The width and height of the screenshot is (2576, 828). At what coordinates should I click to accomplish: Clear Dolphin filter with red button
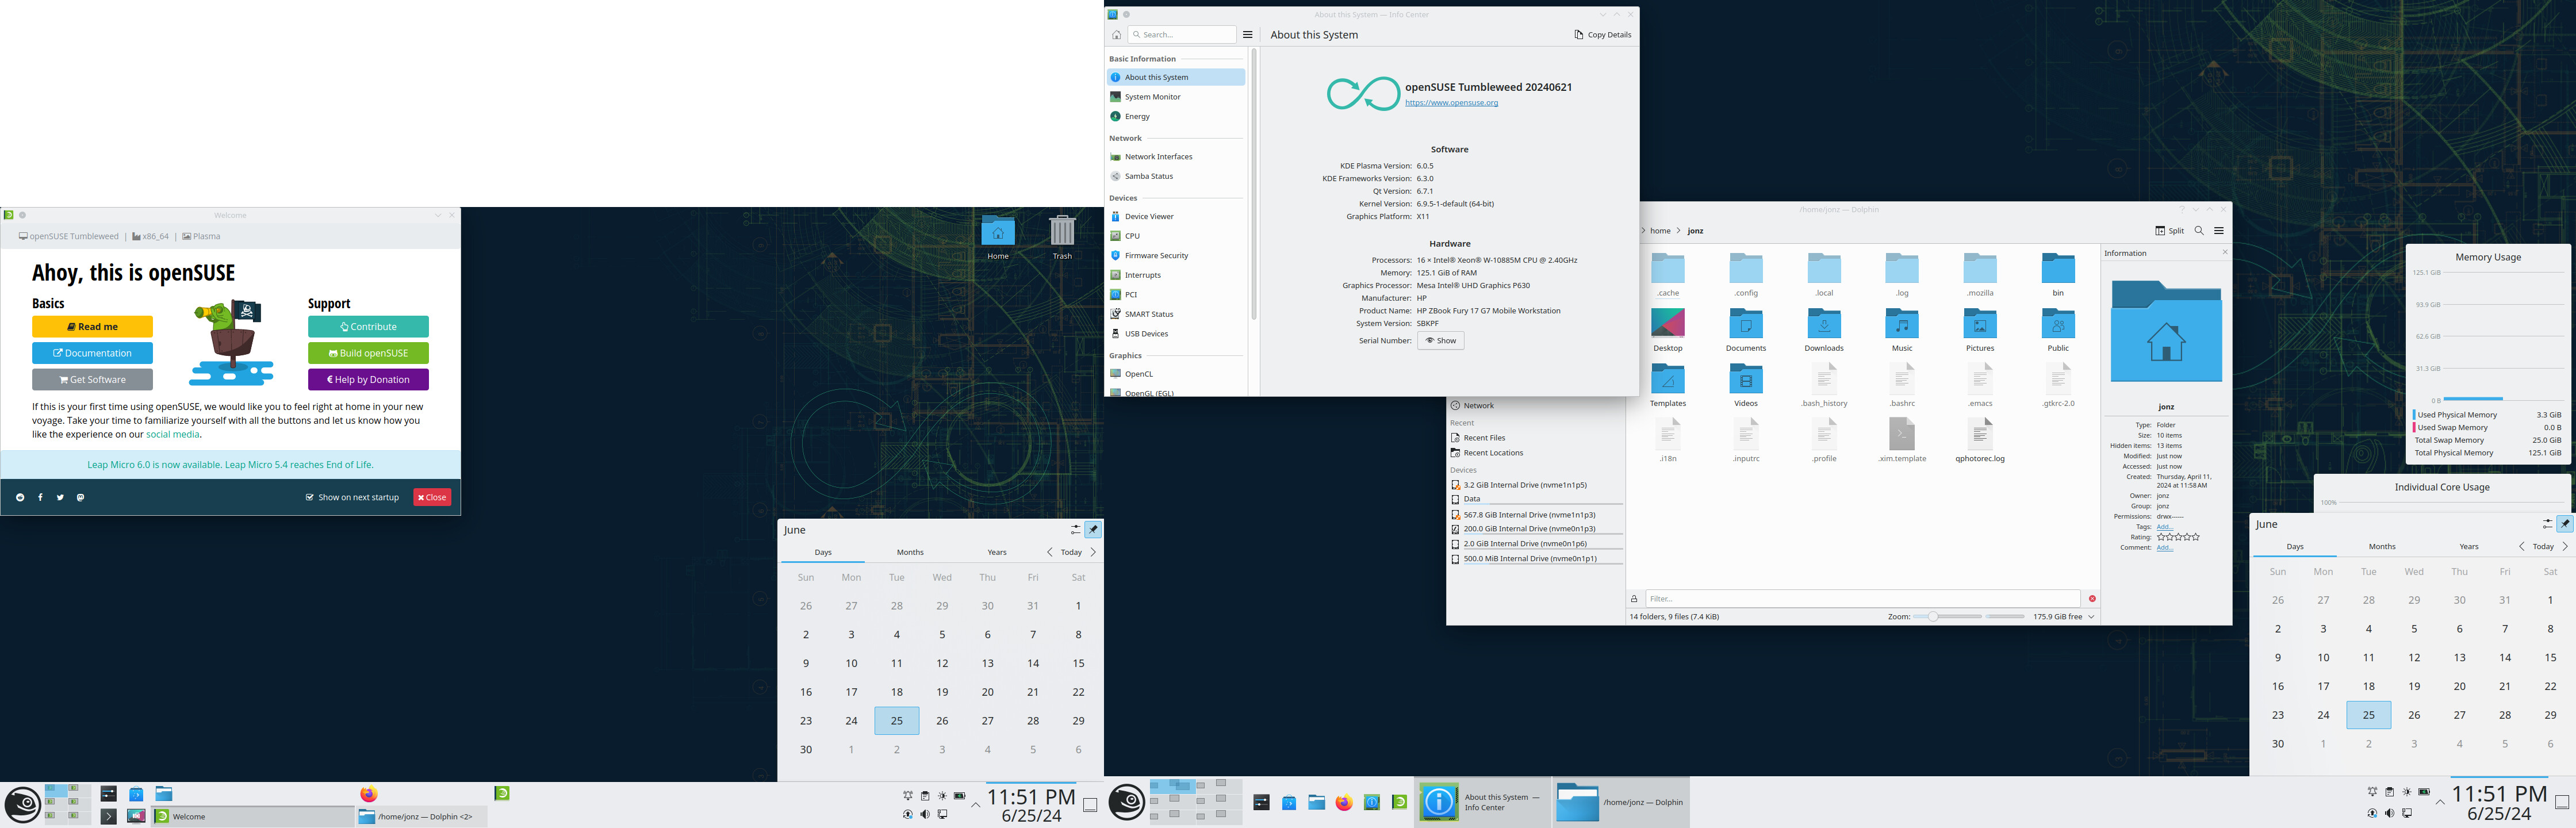point(2092,599)
